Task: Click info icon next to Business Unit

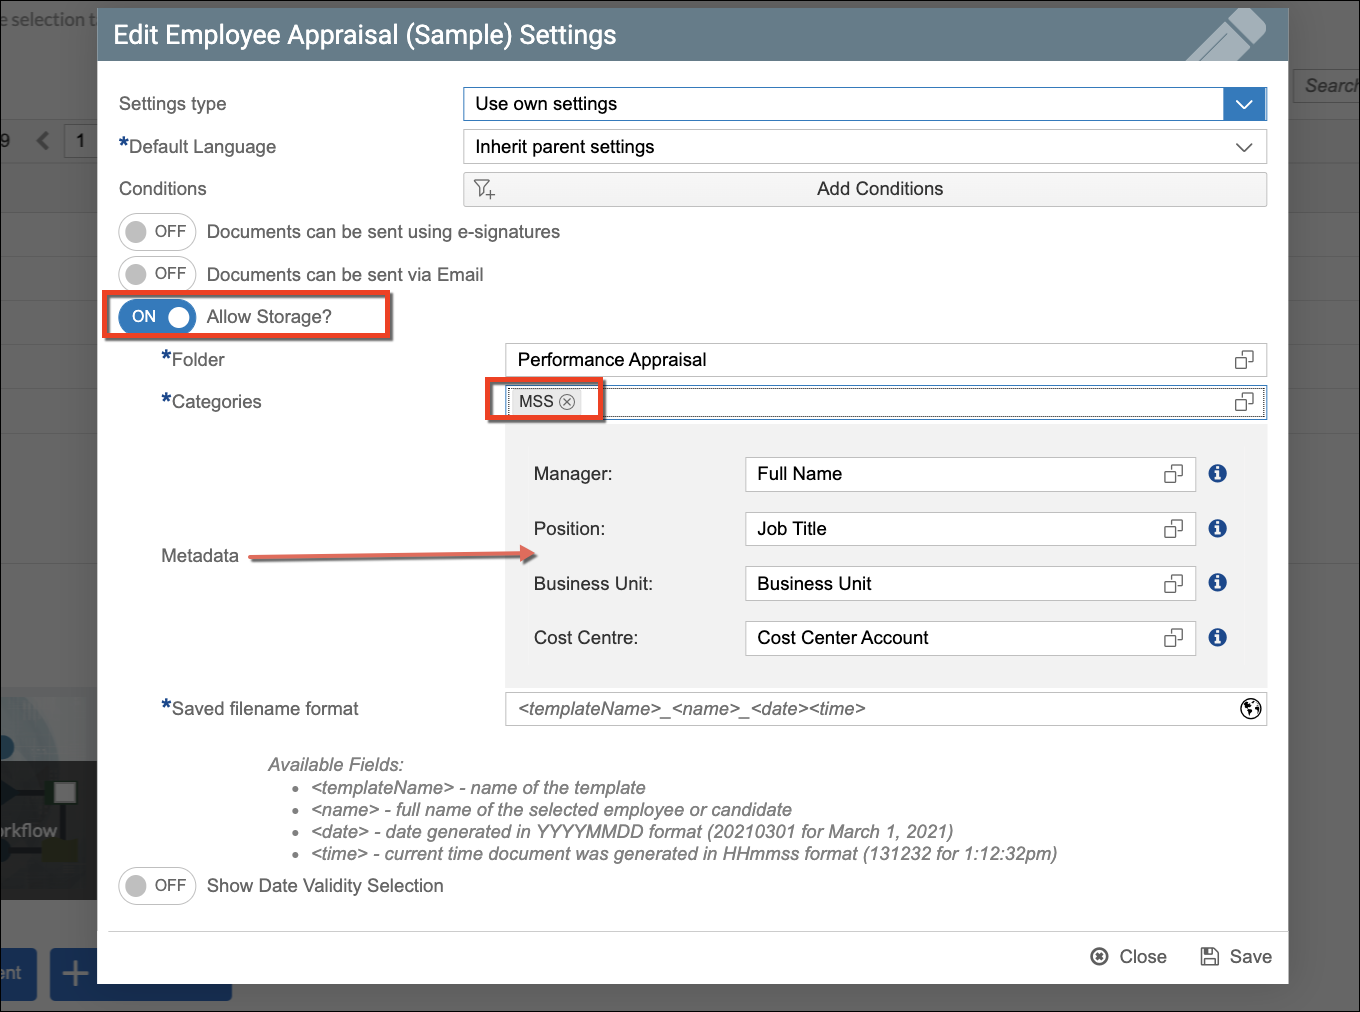Action: 1217,583
